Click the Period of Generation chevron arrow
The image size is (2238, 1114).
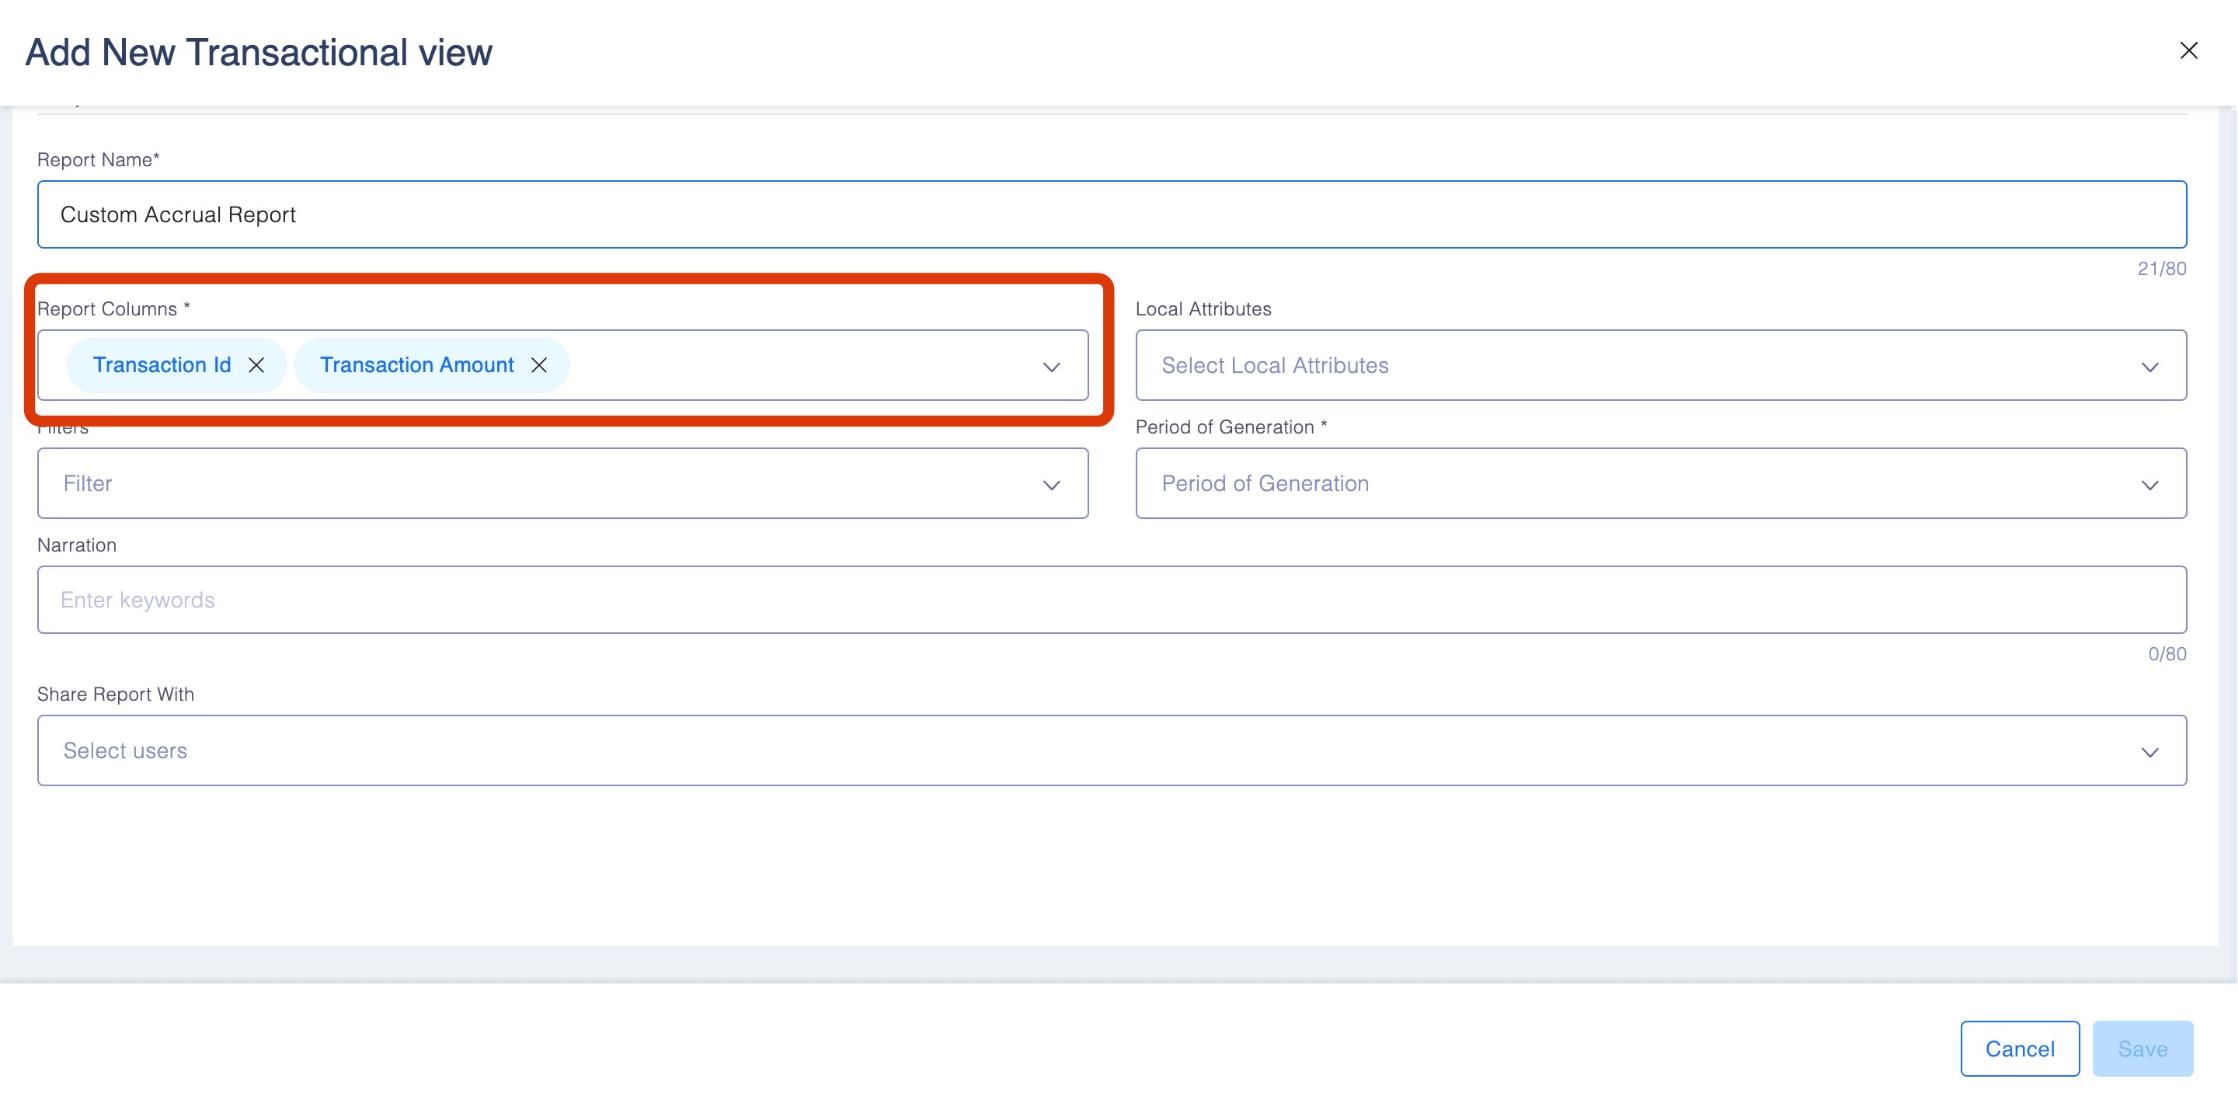coord(2149,485)
